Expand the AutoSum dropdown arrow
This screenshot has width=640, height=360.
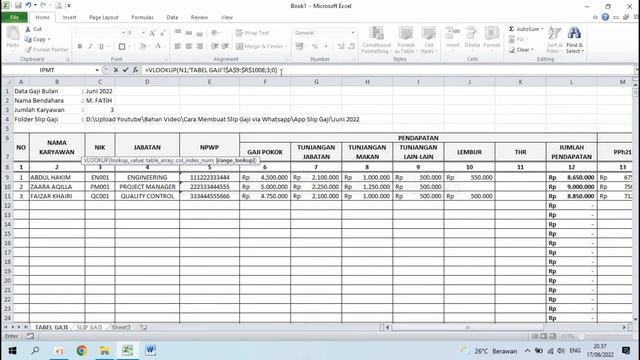click(x=542, y=29)
